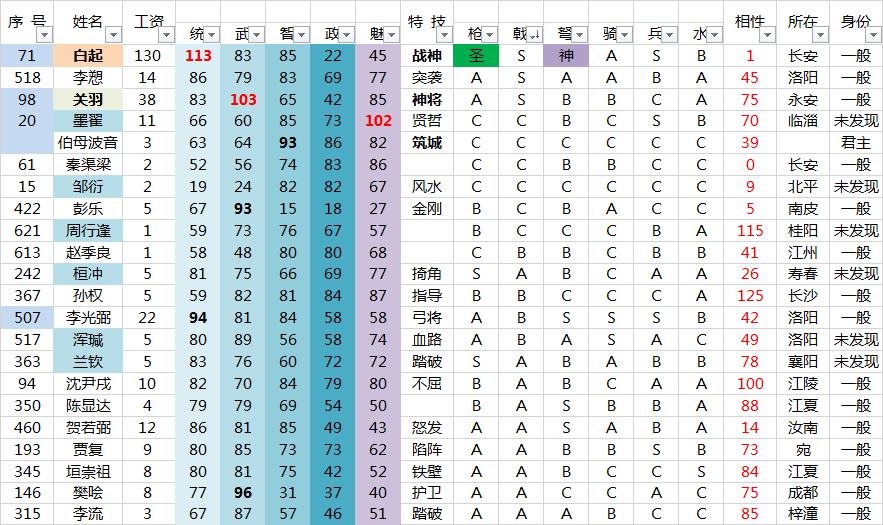Select the 金刚 special skill cell
The image size is (883, 525).
pos(427,209)
